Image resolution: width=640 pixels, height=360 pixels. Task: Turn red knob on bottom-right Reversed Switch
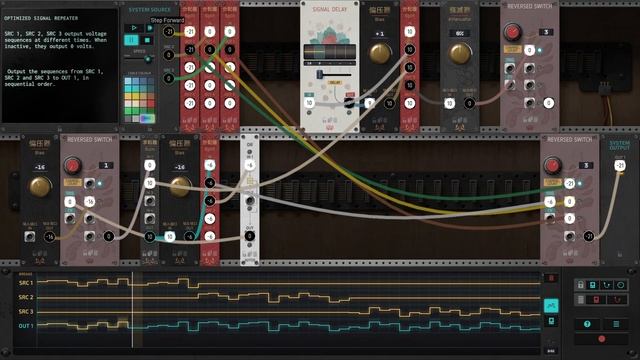tap(552, 166)
